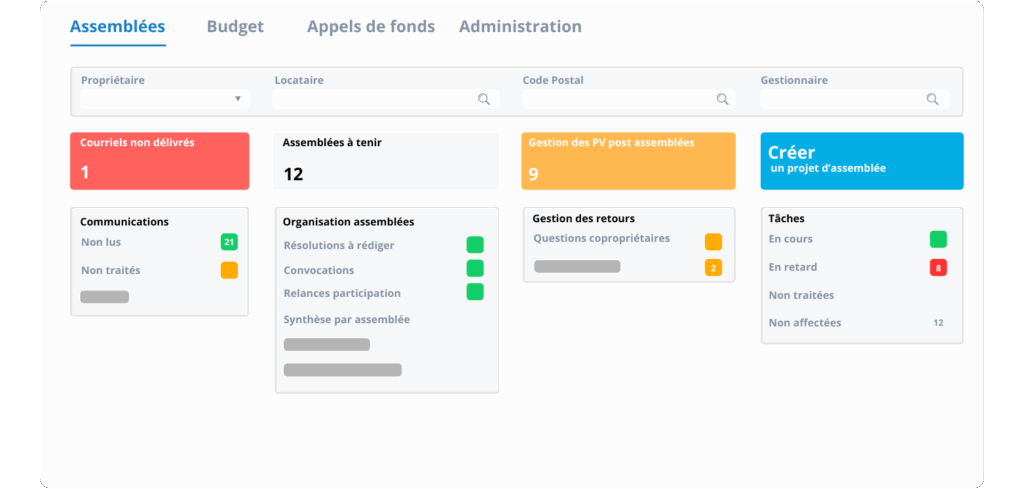1024x489 pixels.
Task: Open Non traités in Communications
Action: [x=111, y=270]
